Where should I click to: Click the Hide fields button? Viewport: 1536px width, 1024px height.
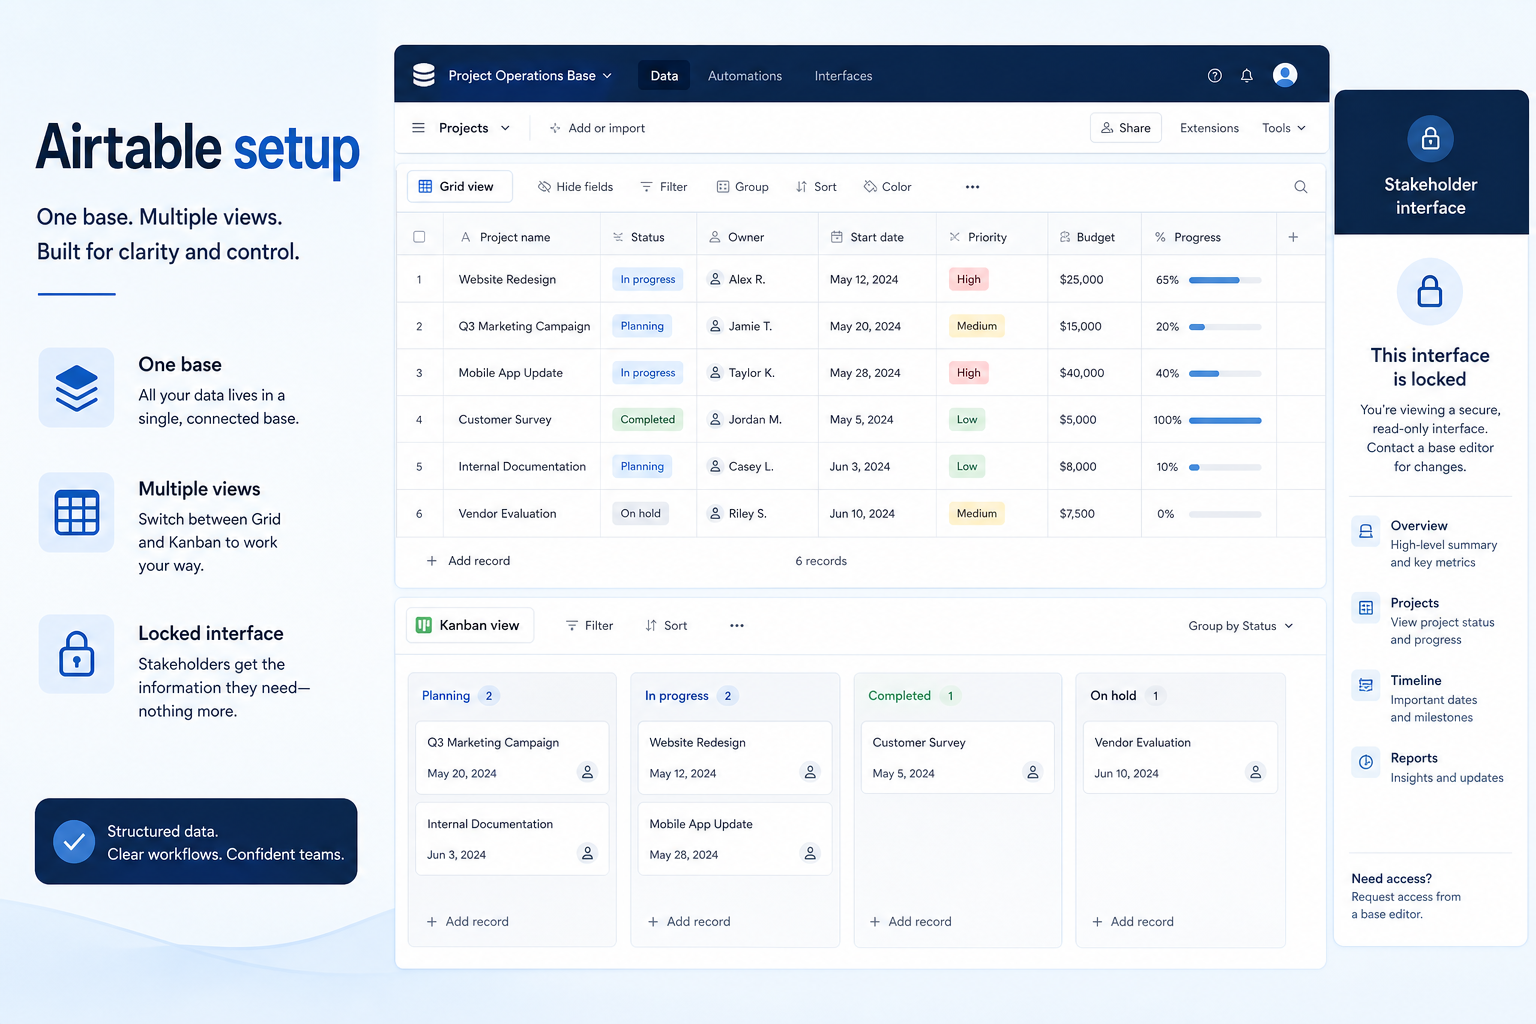tap(575, 187)
